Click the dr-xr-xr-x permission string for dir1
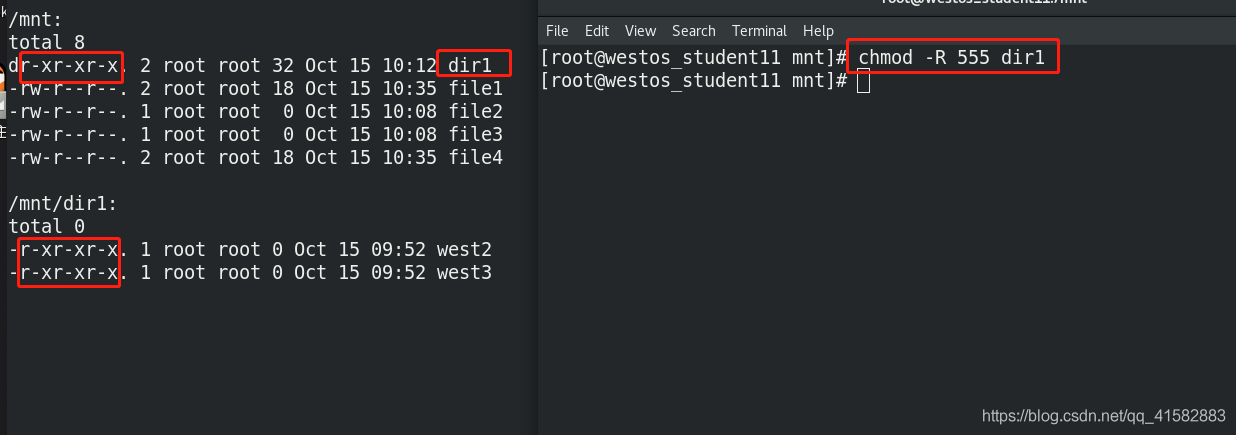 (x=64, y=65)
